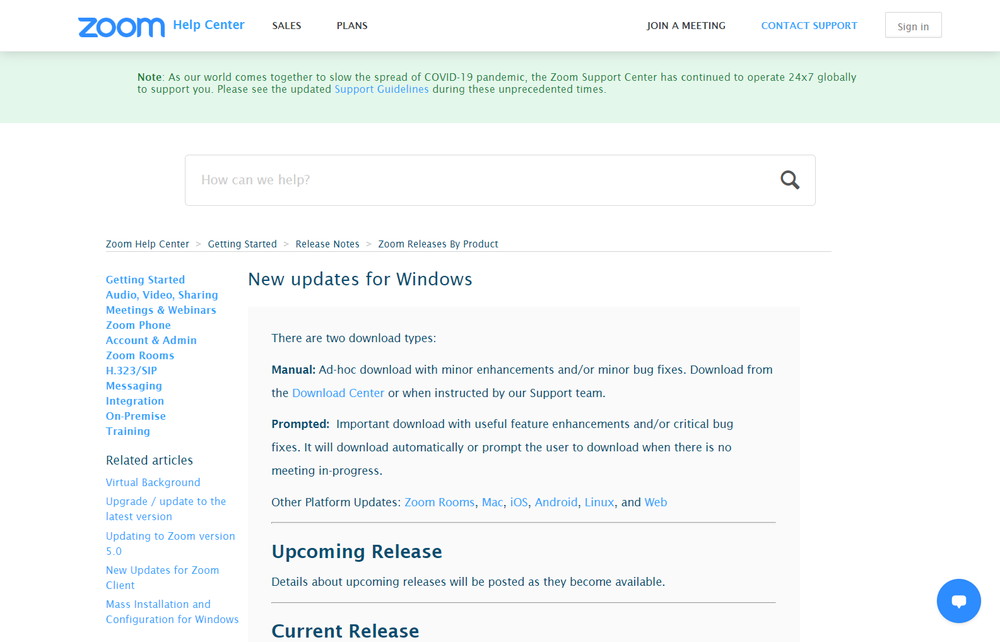
Task: Open Zoom Rooms sidebar category
Action: coord(140,356)
